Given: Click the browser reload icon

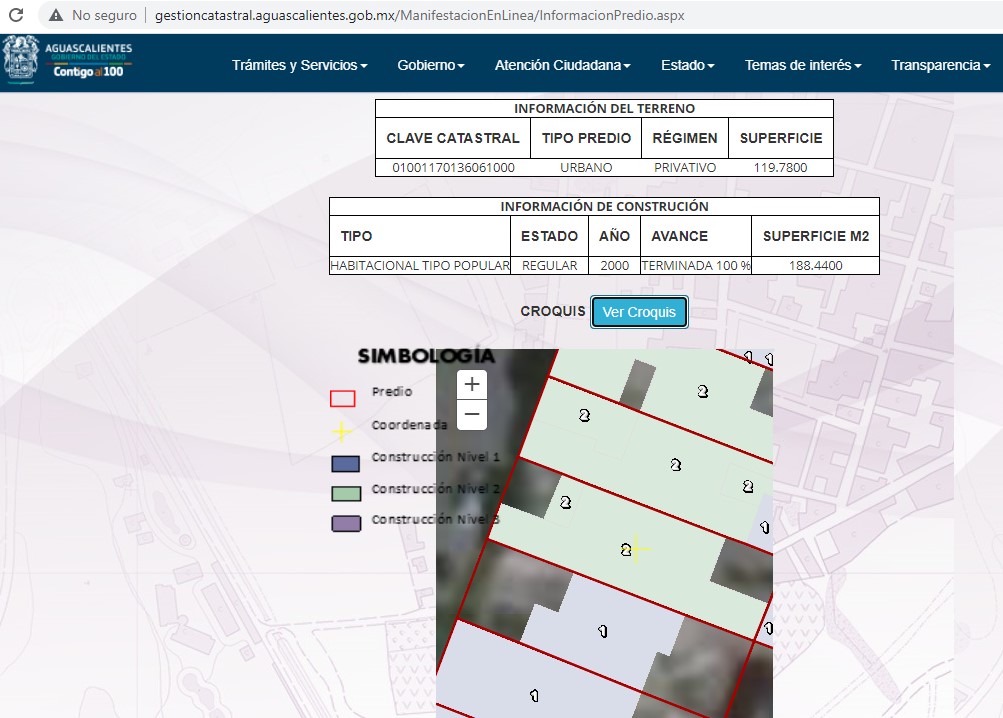Looking at the screenshot, I should pos(17,16).
